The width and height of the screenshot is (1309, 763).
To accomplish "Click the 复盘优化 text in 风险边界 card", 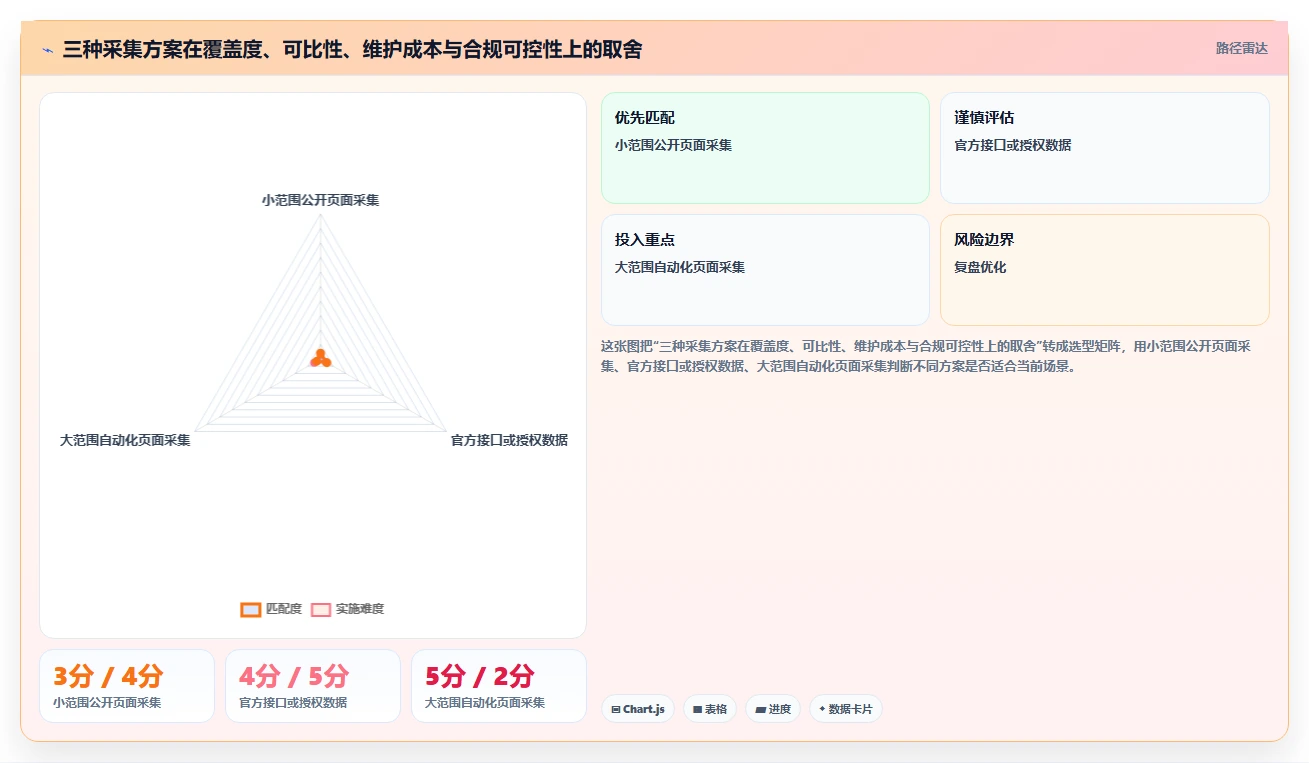I will point(980,267).
